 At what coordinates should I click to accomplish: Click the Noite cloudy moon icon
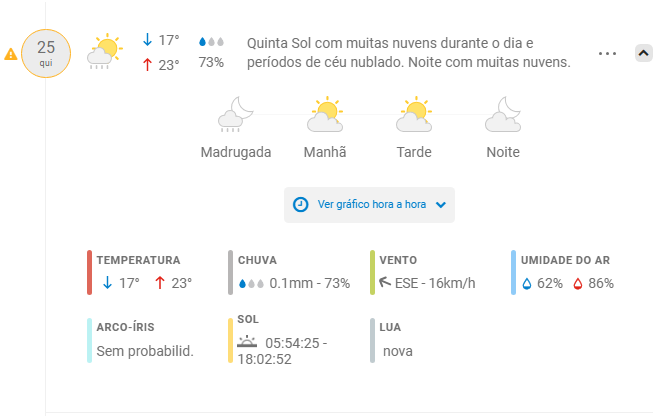pos(503,114)
